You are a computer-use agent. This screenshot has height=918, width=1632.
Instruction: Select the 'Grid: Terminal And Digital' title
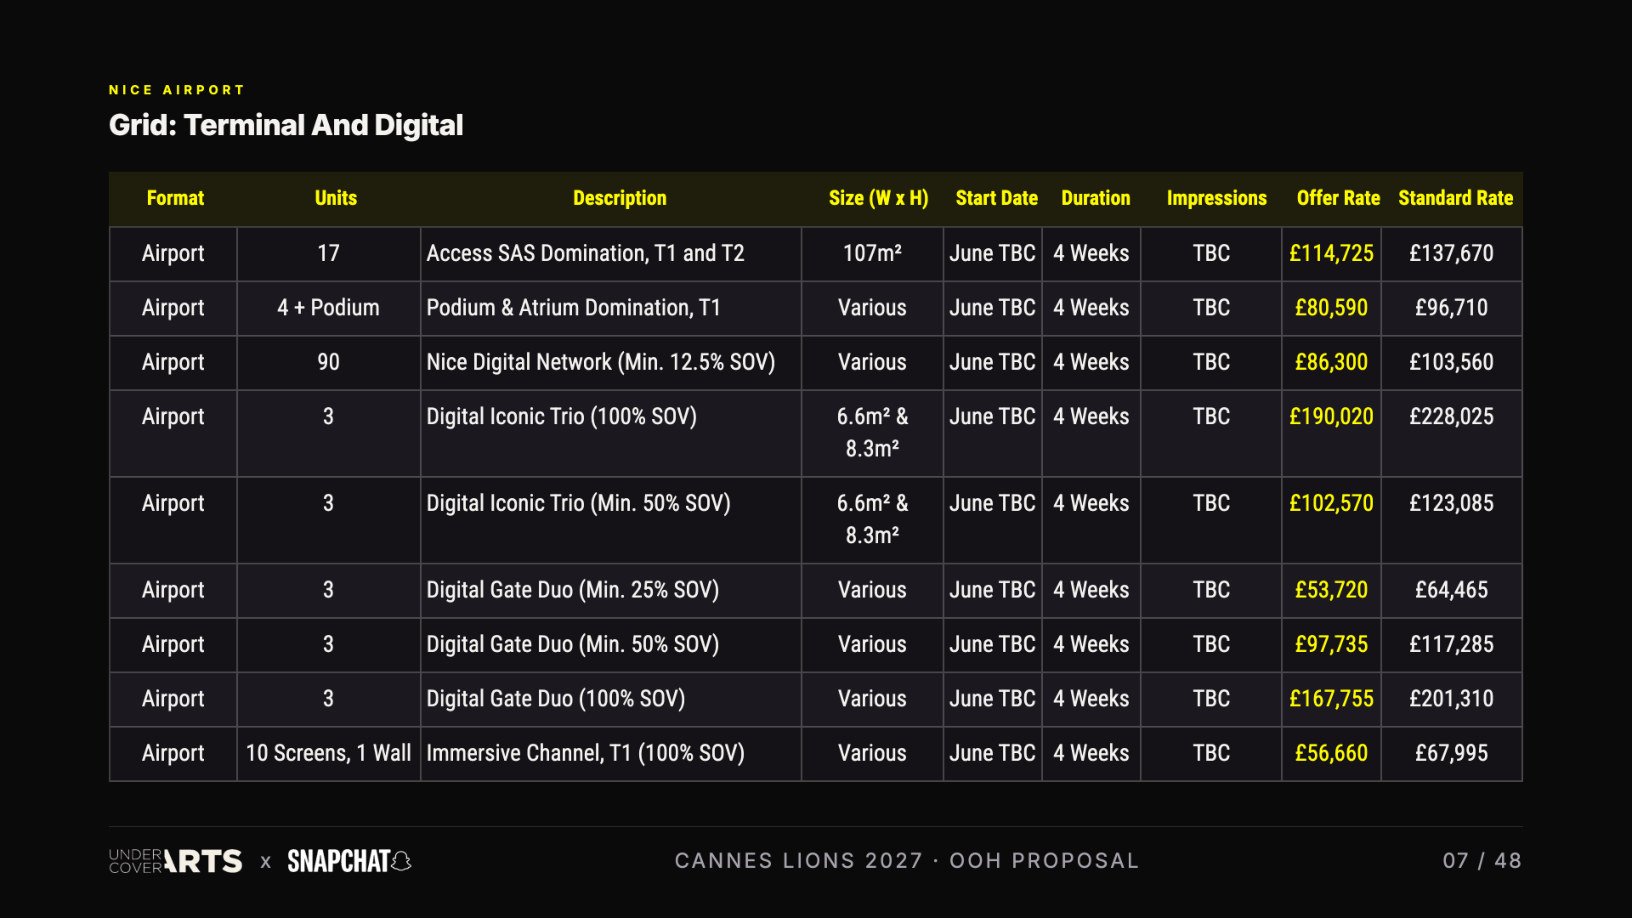pyautogui.click(x=286, y=125)
